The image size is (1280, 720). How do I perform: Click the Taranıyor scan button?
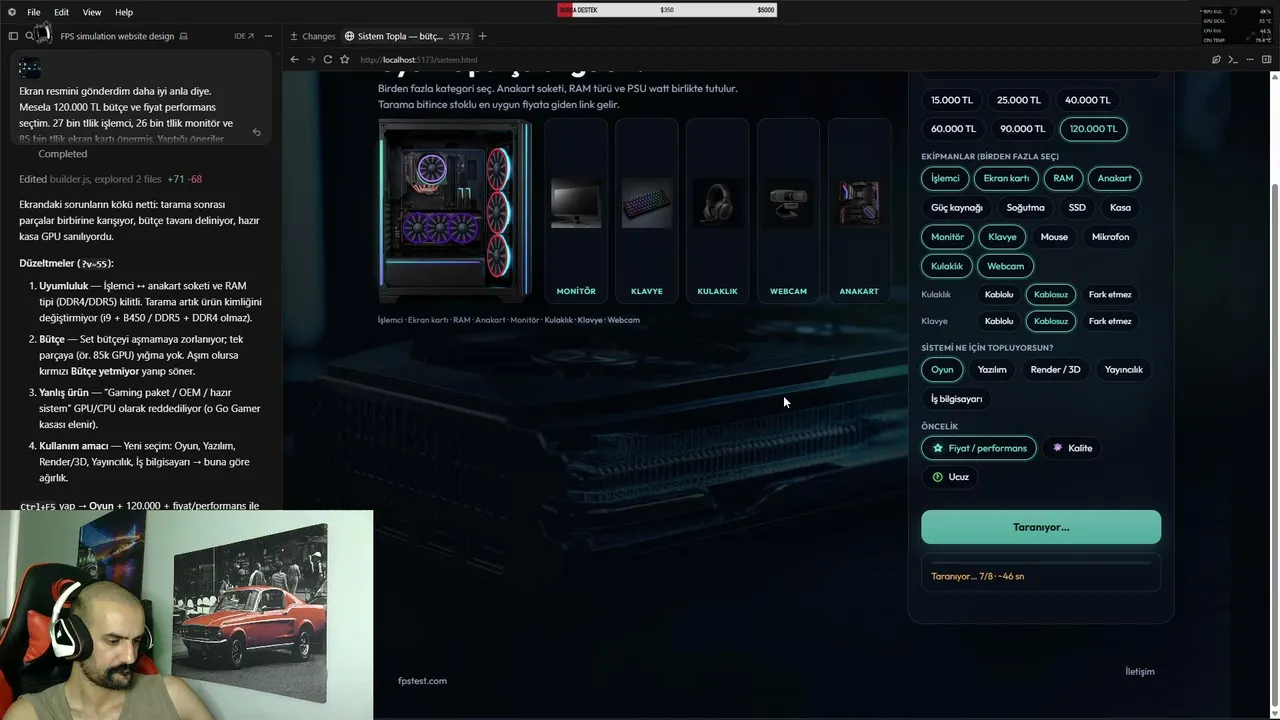point(1041,527)
